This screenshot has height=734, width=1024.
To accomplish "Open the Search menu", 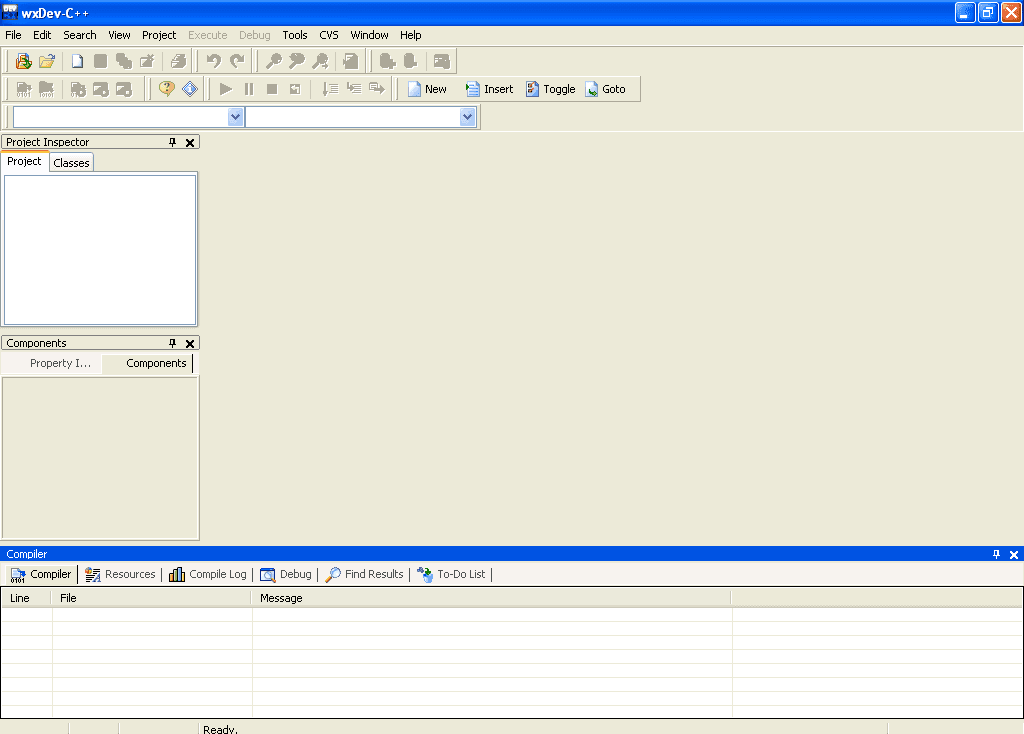I will coord(80,35).
